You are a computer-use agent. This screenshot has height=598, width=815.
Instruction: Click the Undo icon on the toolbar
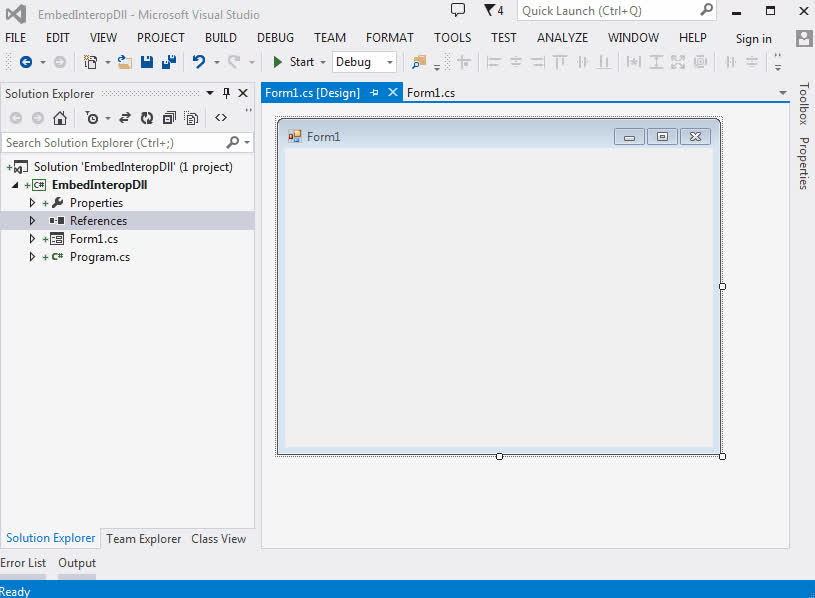coord(199,62)
